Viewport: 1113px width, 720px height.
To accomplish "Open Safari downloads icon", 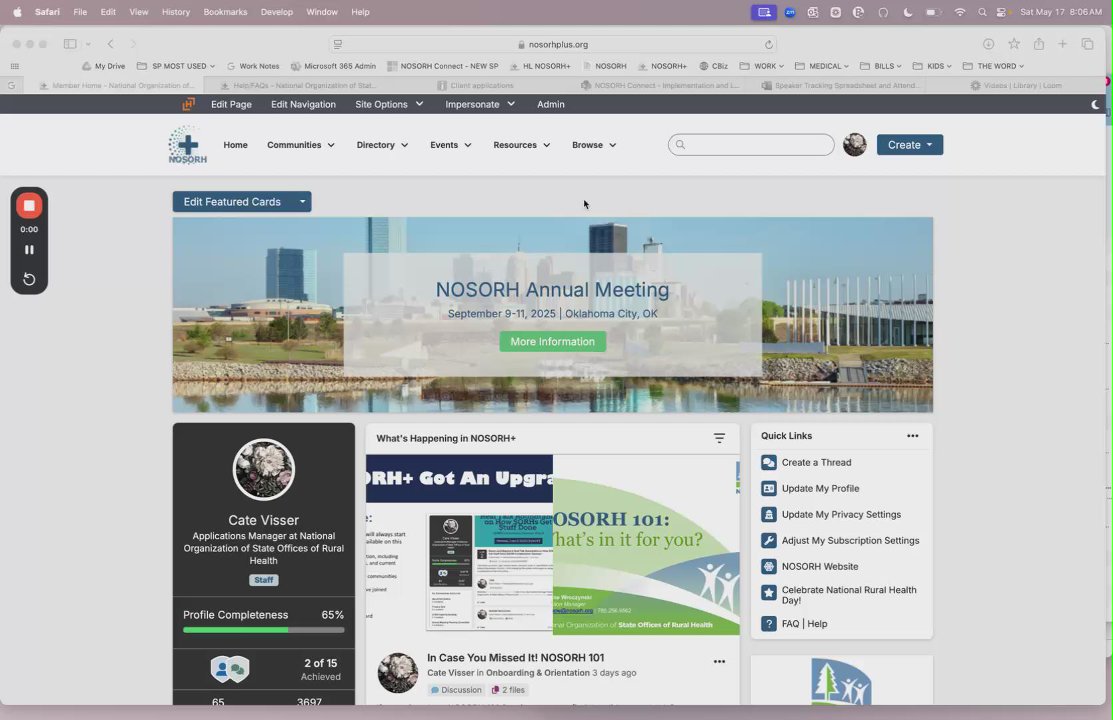I will pos(988,44).
